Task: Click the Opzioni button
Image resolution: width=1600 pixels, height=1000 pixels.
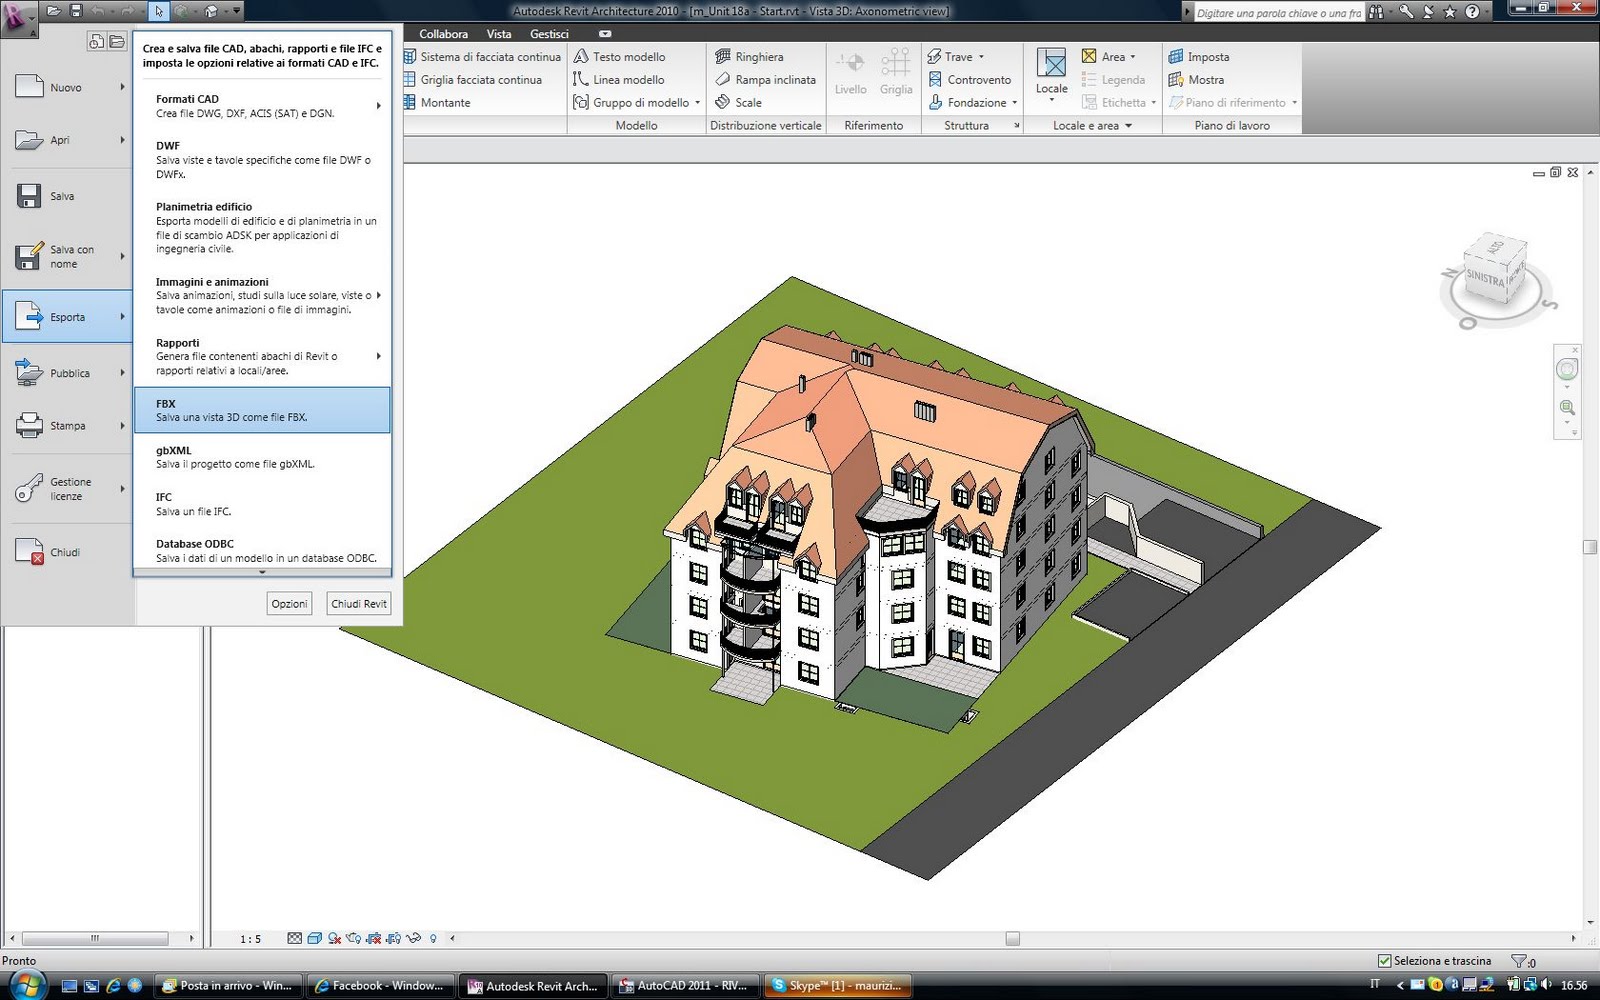Action: (x=289, y=604)
